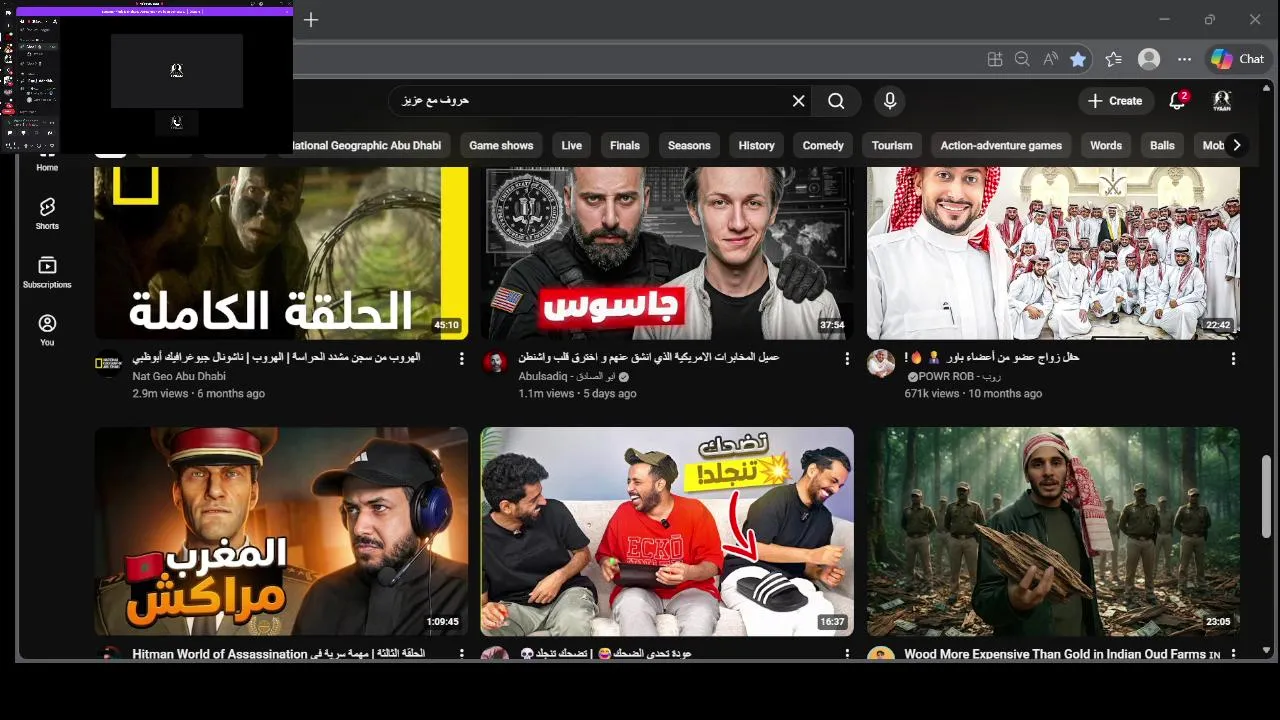1280x720 pixels.
Task: Open YouTube notifications bell
Action: (1177, 101)
